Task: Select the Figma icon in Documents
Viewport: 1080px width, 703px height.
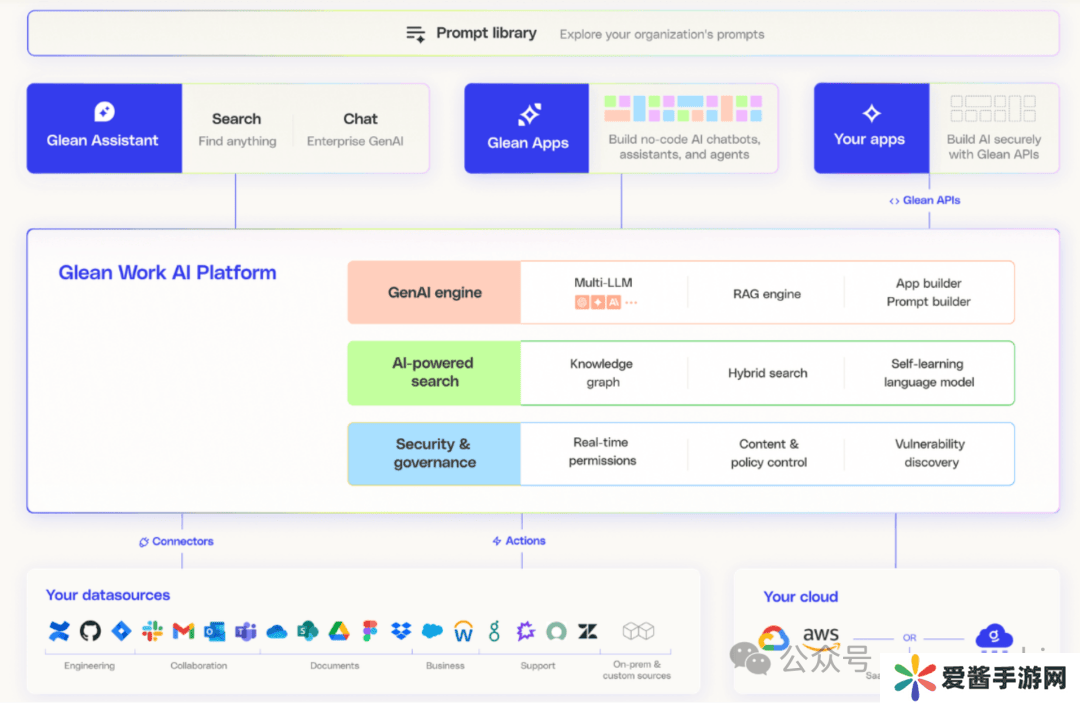Action: 370,631
